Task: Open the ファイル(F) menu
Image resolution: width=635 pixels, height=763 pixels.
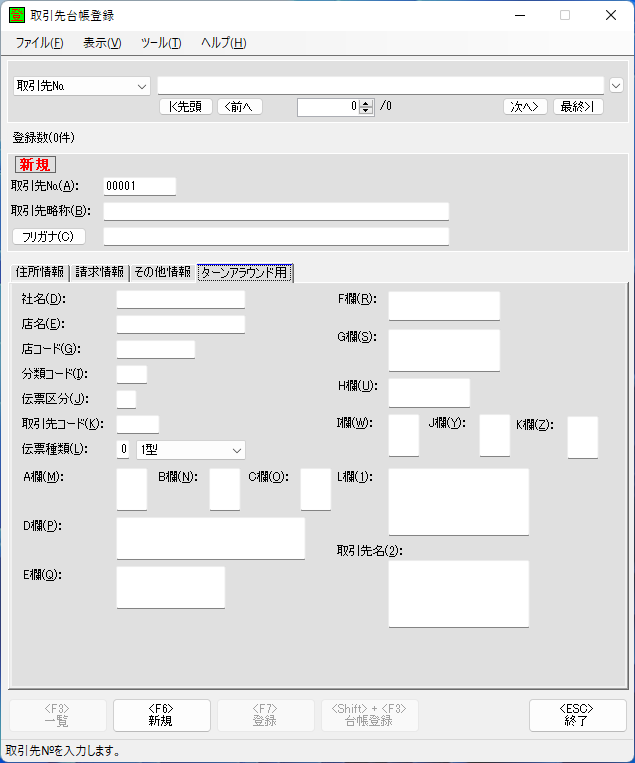Action: click(x=39, y=43)
